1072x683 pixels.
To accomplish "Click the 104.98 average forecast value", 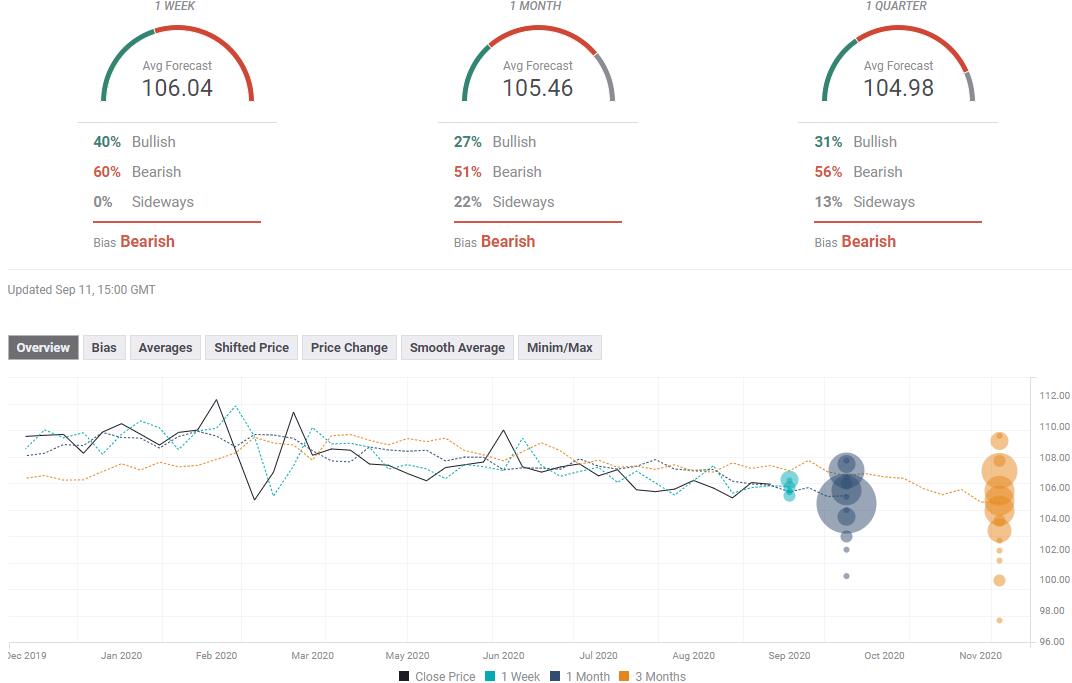I will coord(898,88).
